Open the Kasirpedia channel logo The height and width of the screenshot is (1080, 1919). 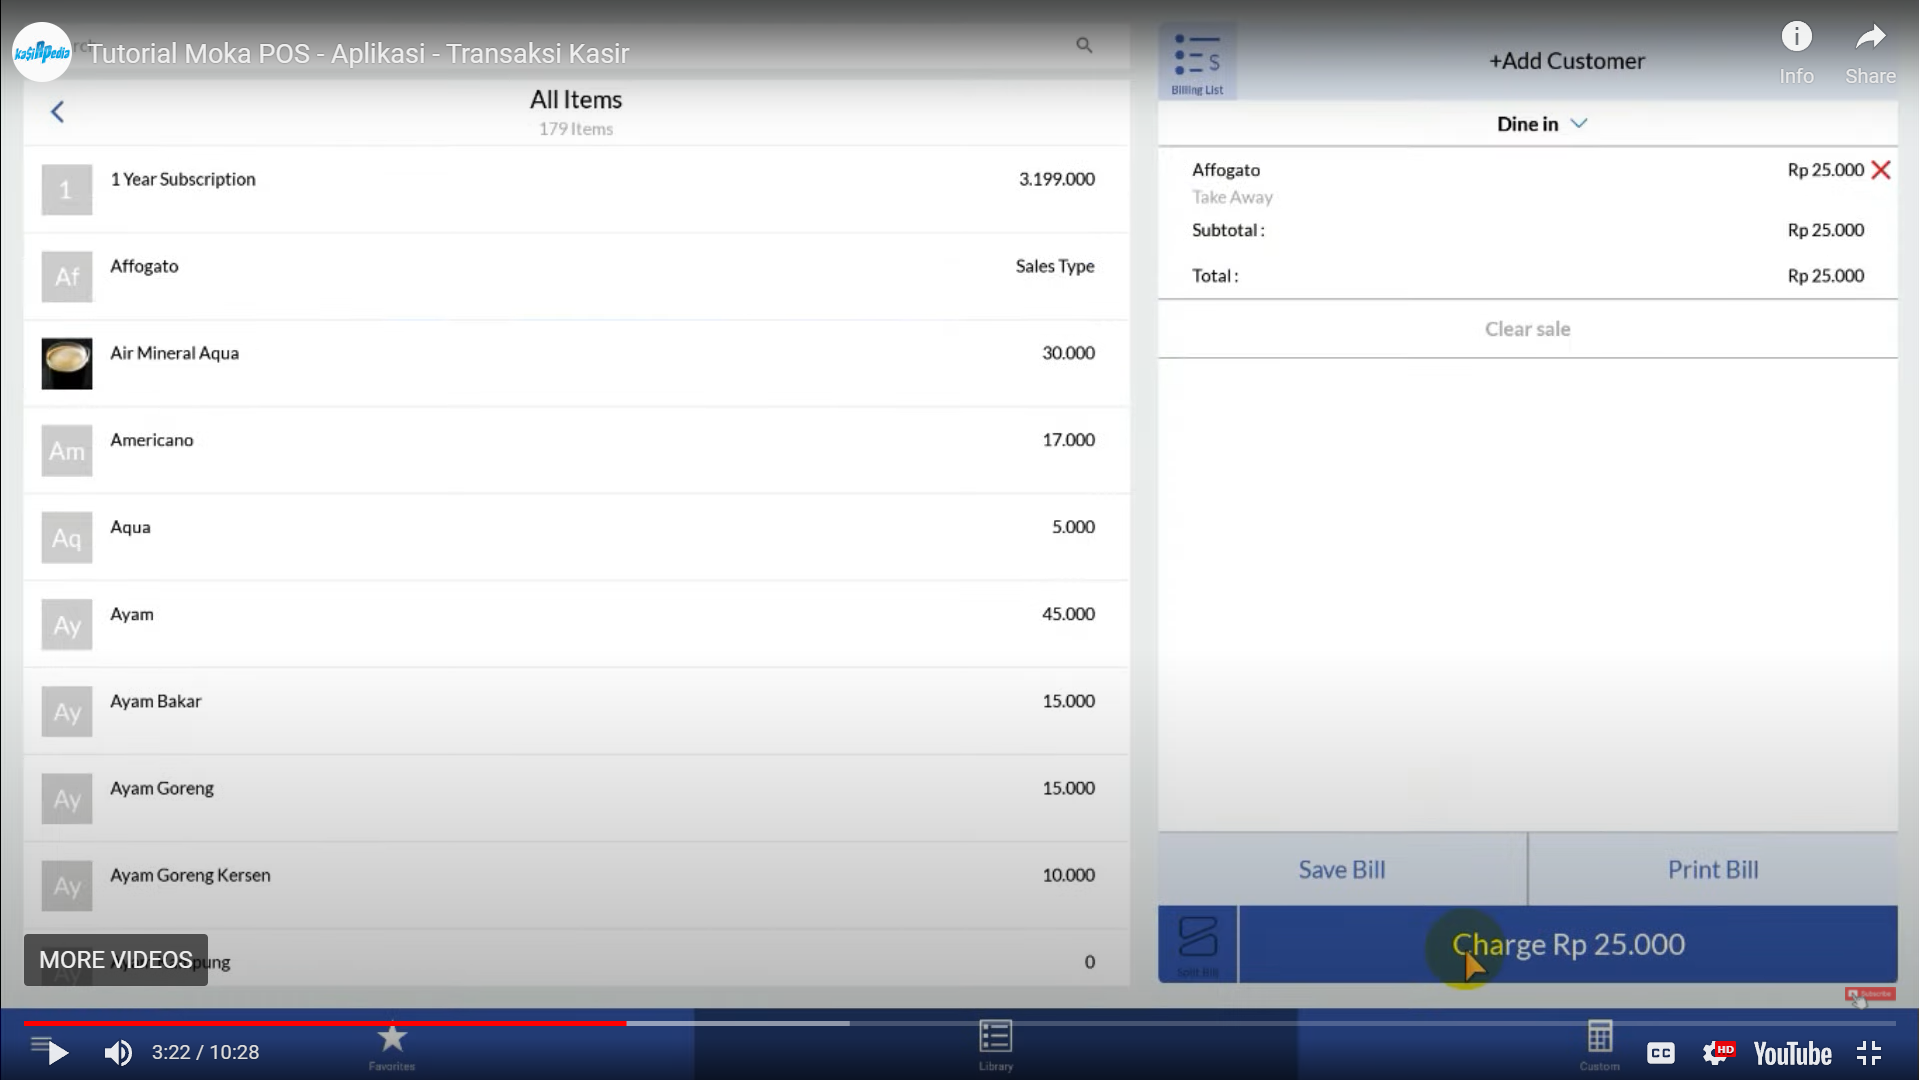click(x=42, y=52)
